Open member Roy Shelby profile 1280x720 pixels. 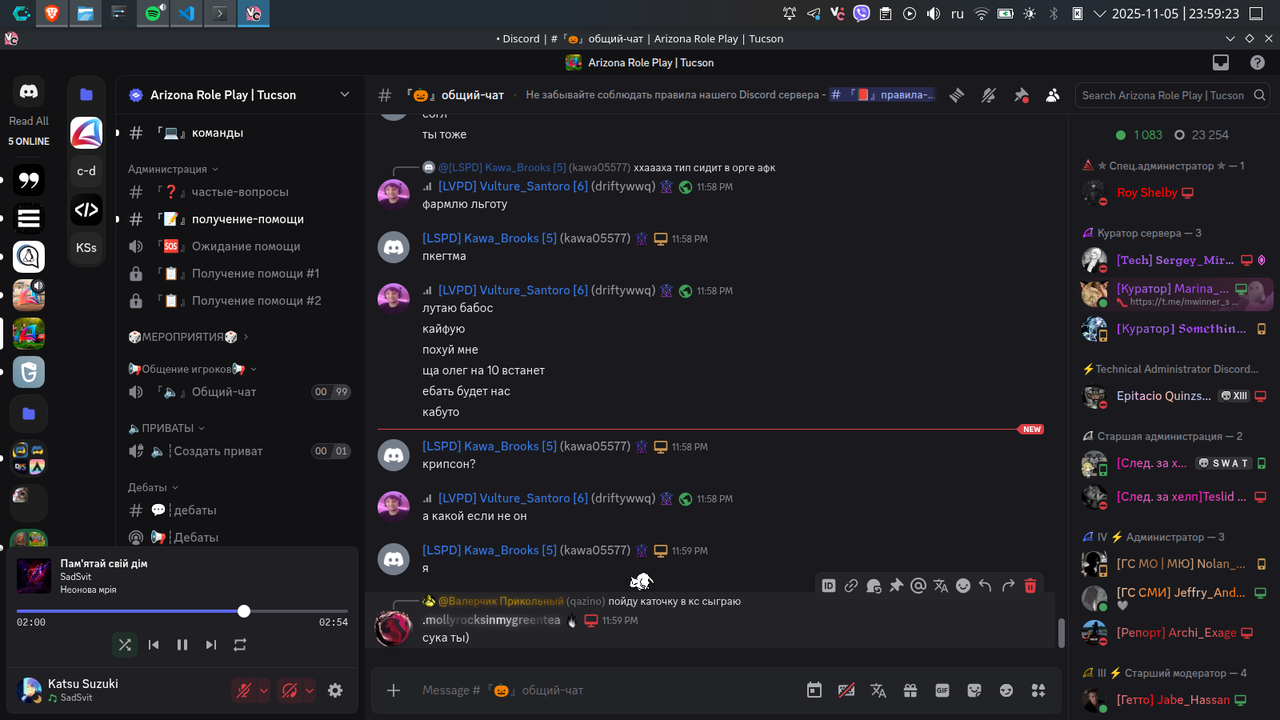click(1174, 193)
